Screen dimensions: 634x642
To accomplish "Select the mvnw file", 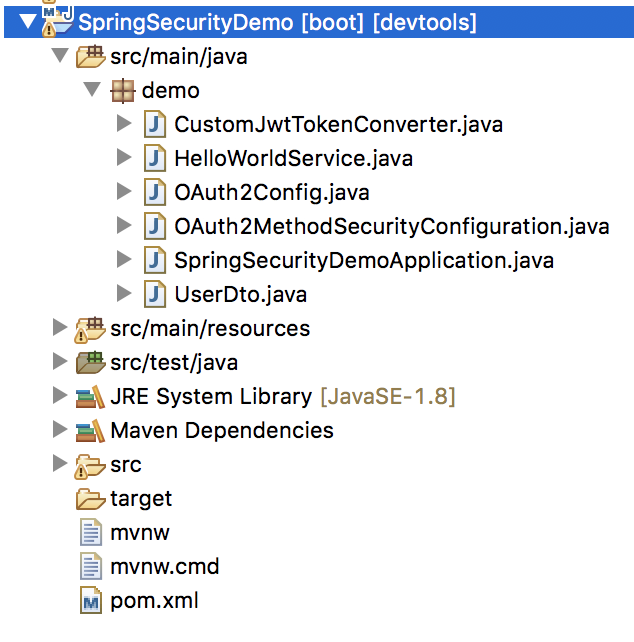I will (140, 533).
